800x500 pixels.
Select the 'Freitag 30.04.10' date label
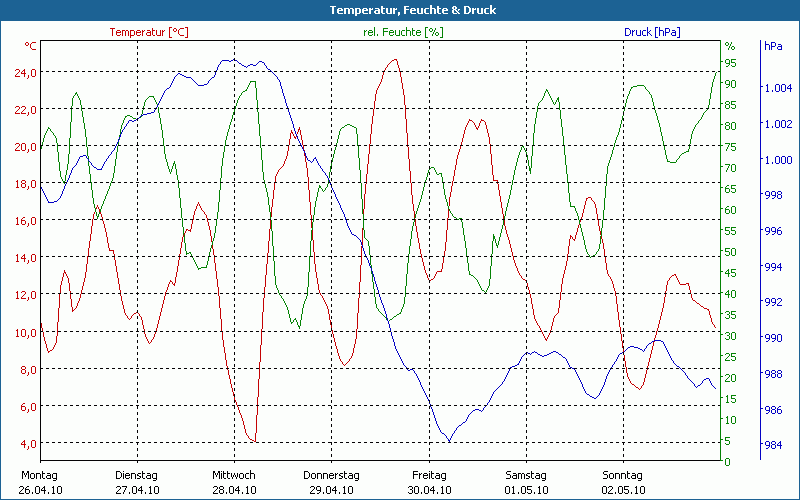429,482
